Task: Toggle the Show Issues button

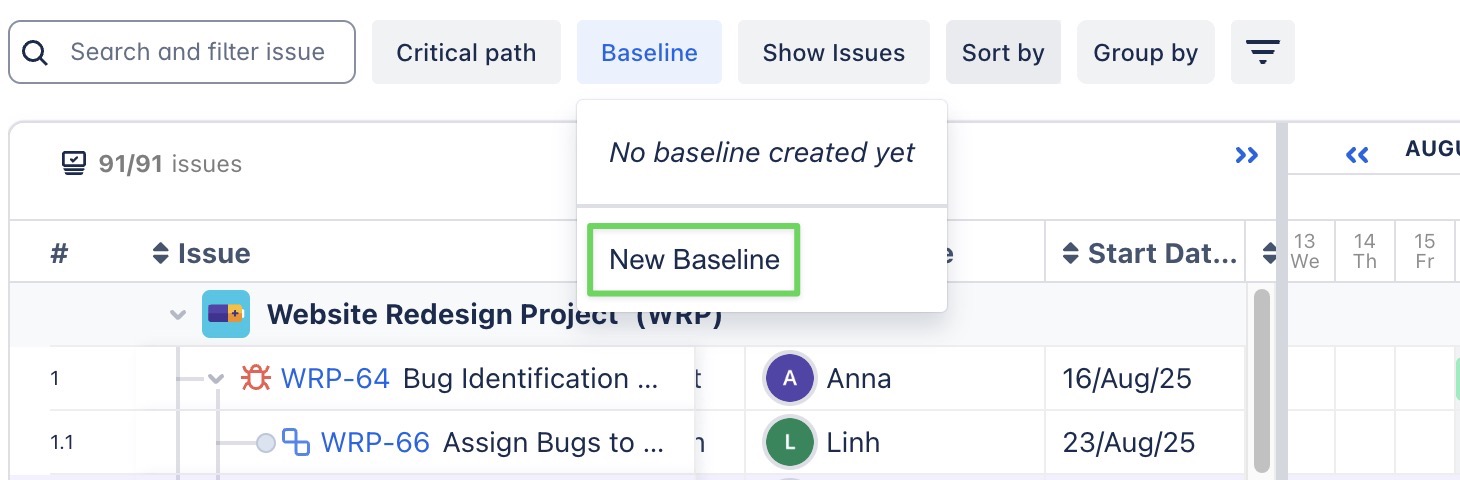Action: (x=833, y=52)
